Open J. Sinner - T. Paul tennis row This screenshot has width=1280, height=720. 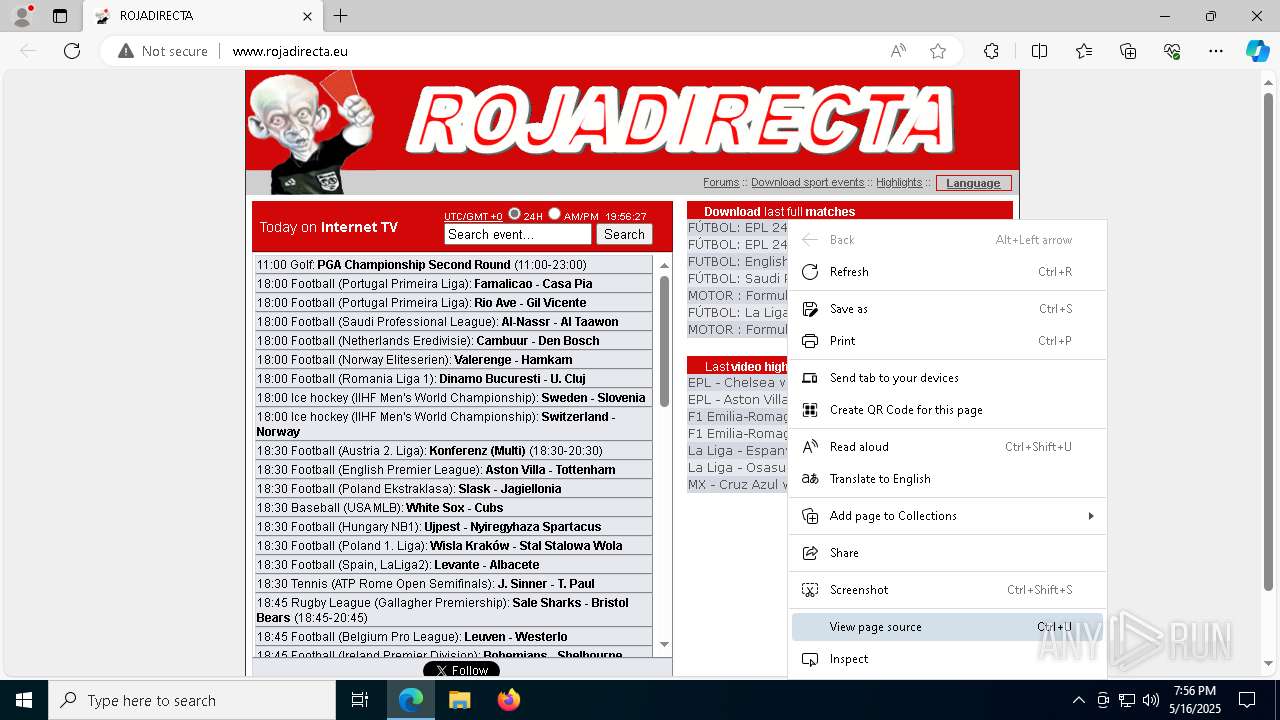click(x=454, y=584)
